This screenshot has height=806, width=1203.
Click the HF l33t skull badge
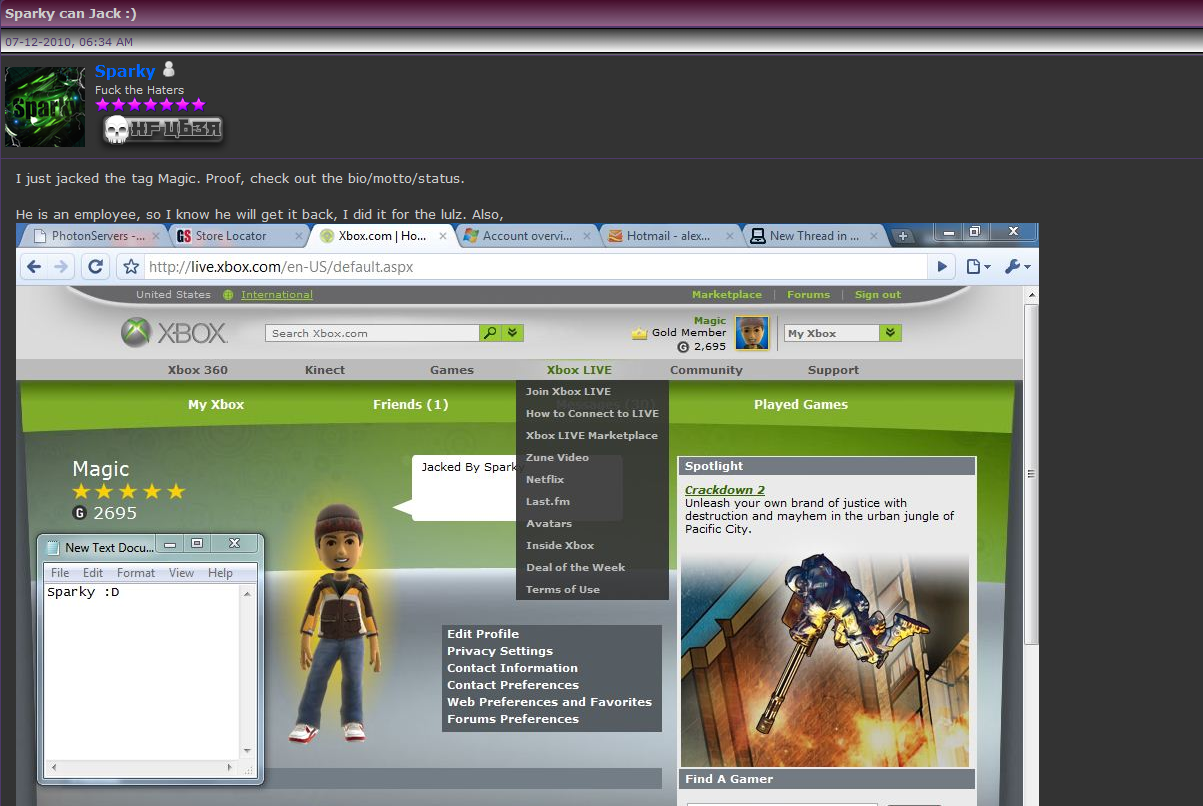[162, 129]
